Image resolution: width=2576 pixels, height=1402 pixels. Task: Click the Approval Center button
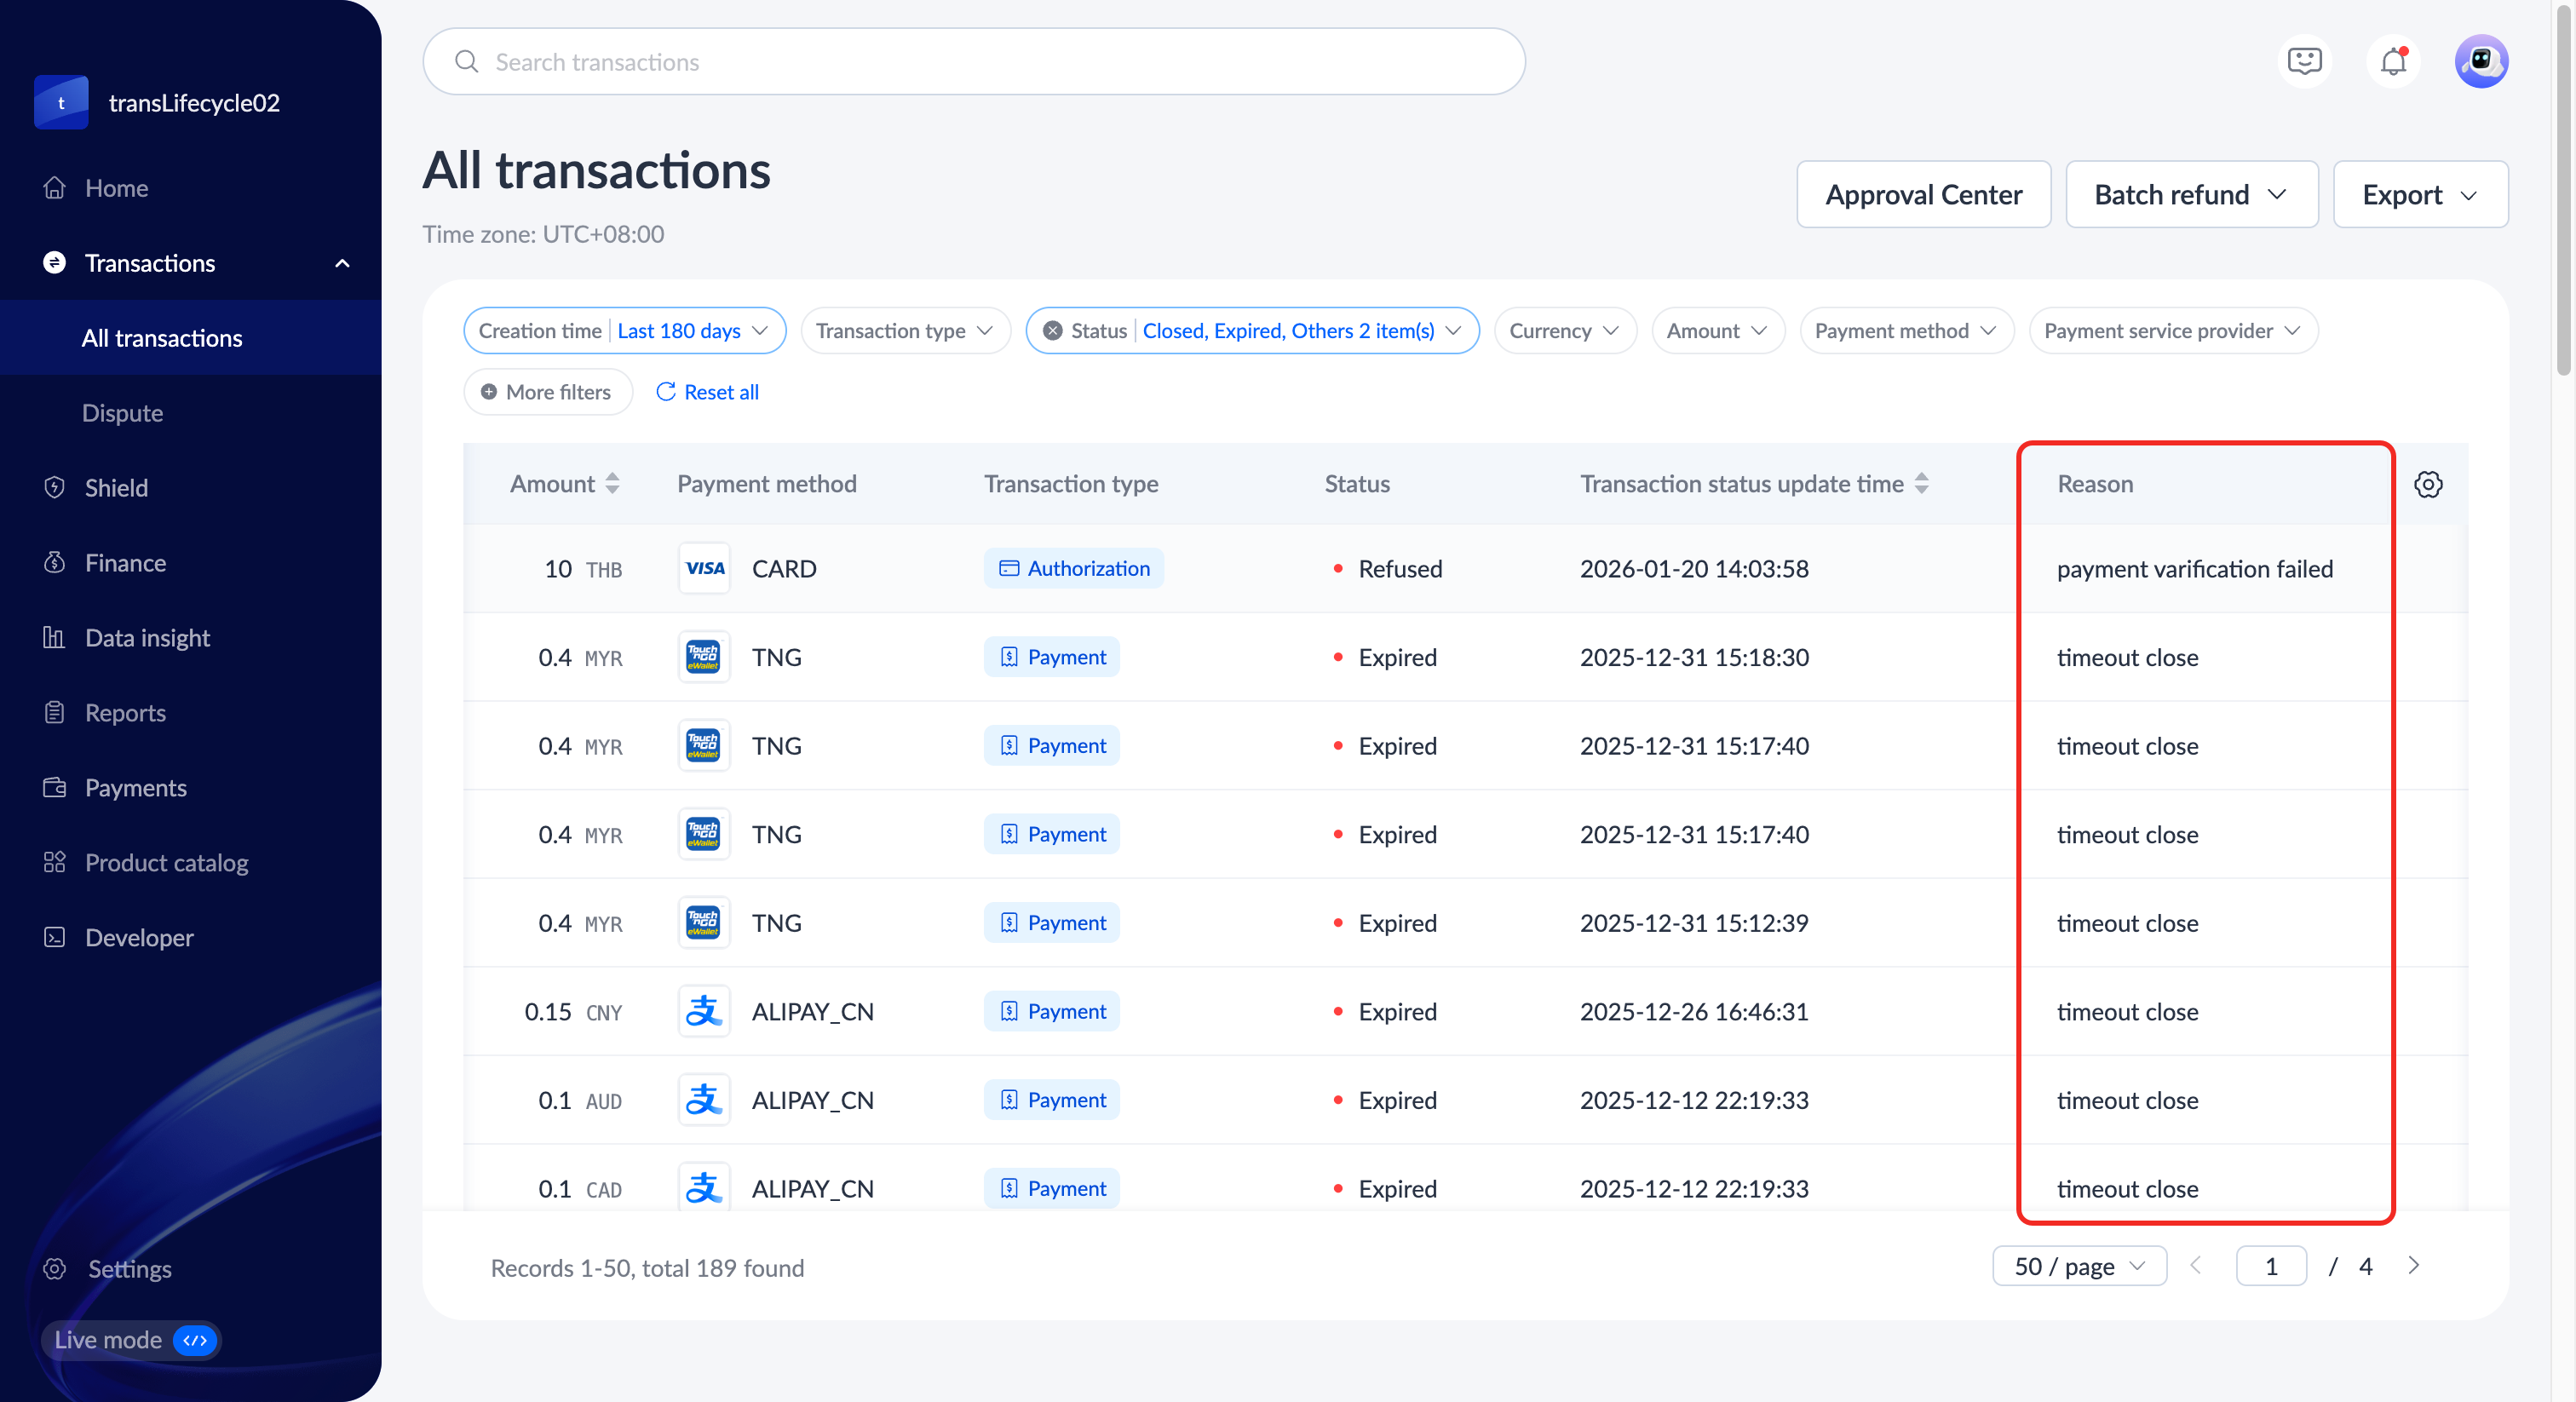coord(1923,195)
